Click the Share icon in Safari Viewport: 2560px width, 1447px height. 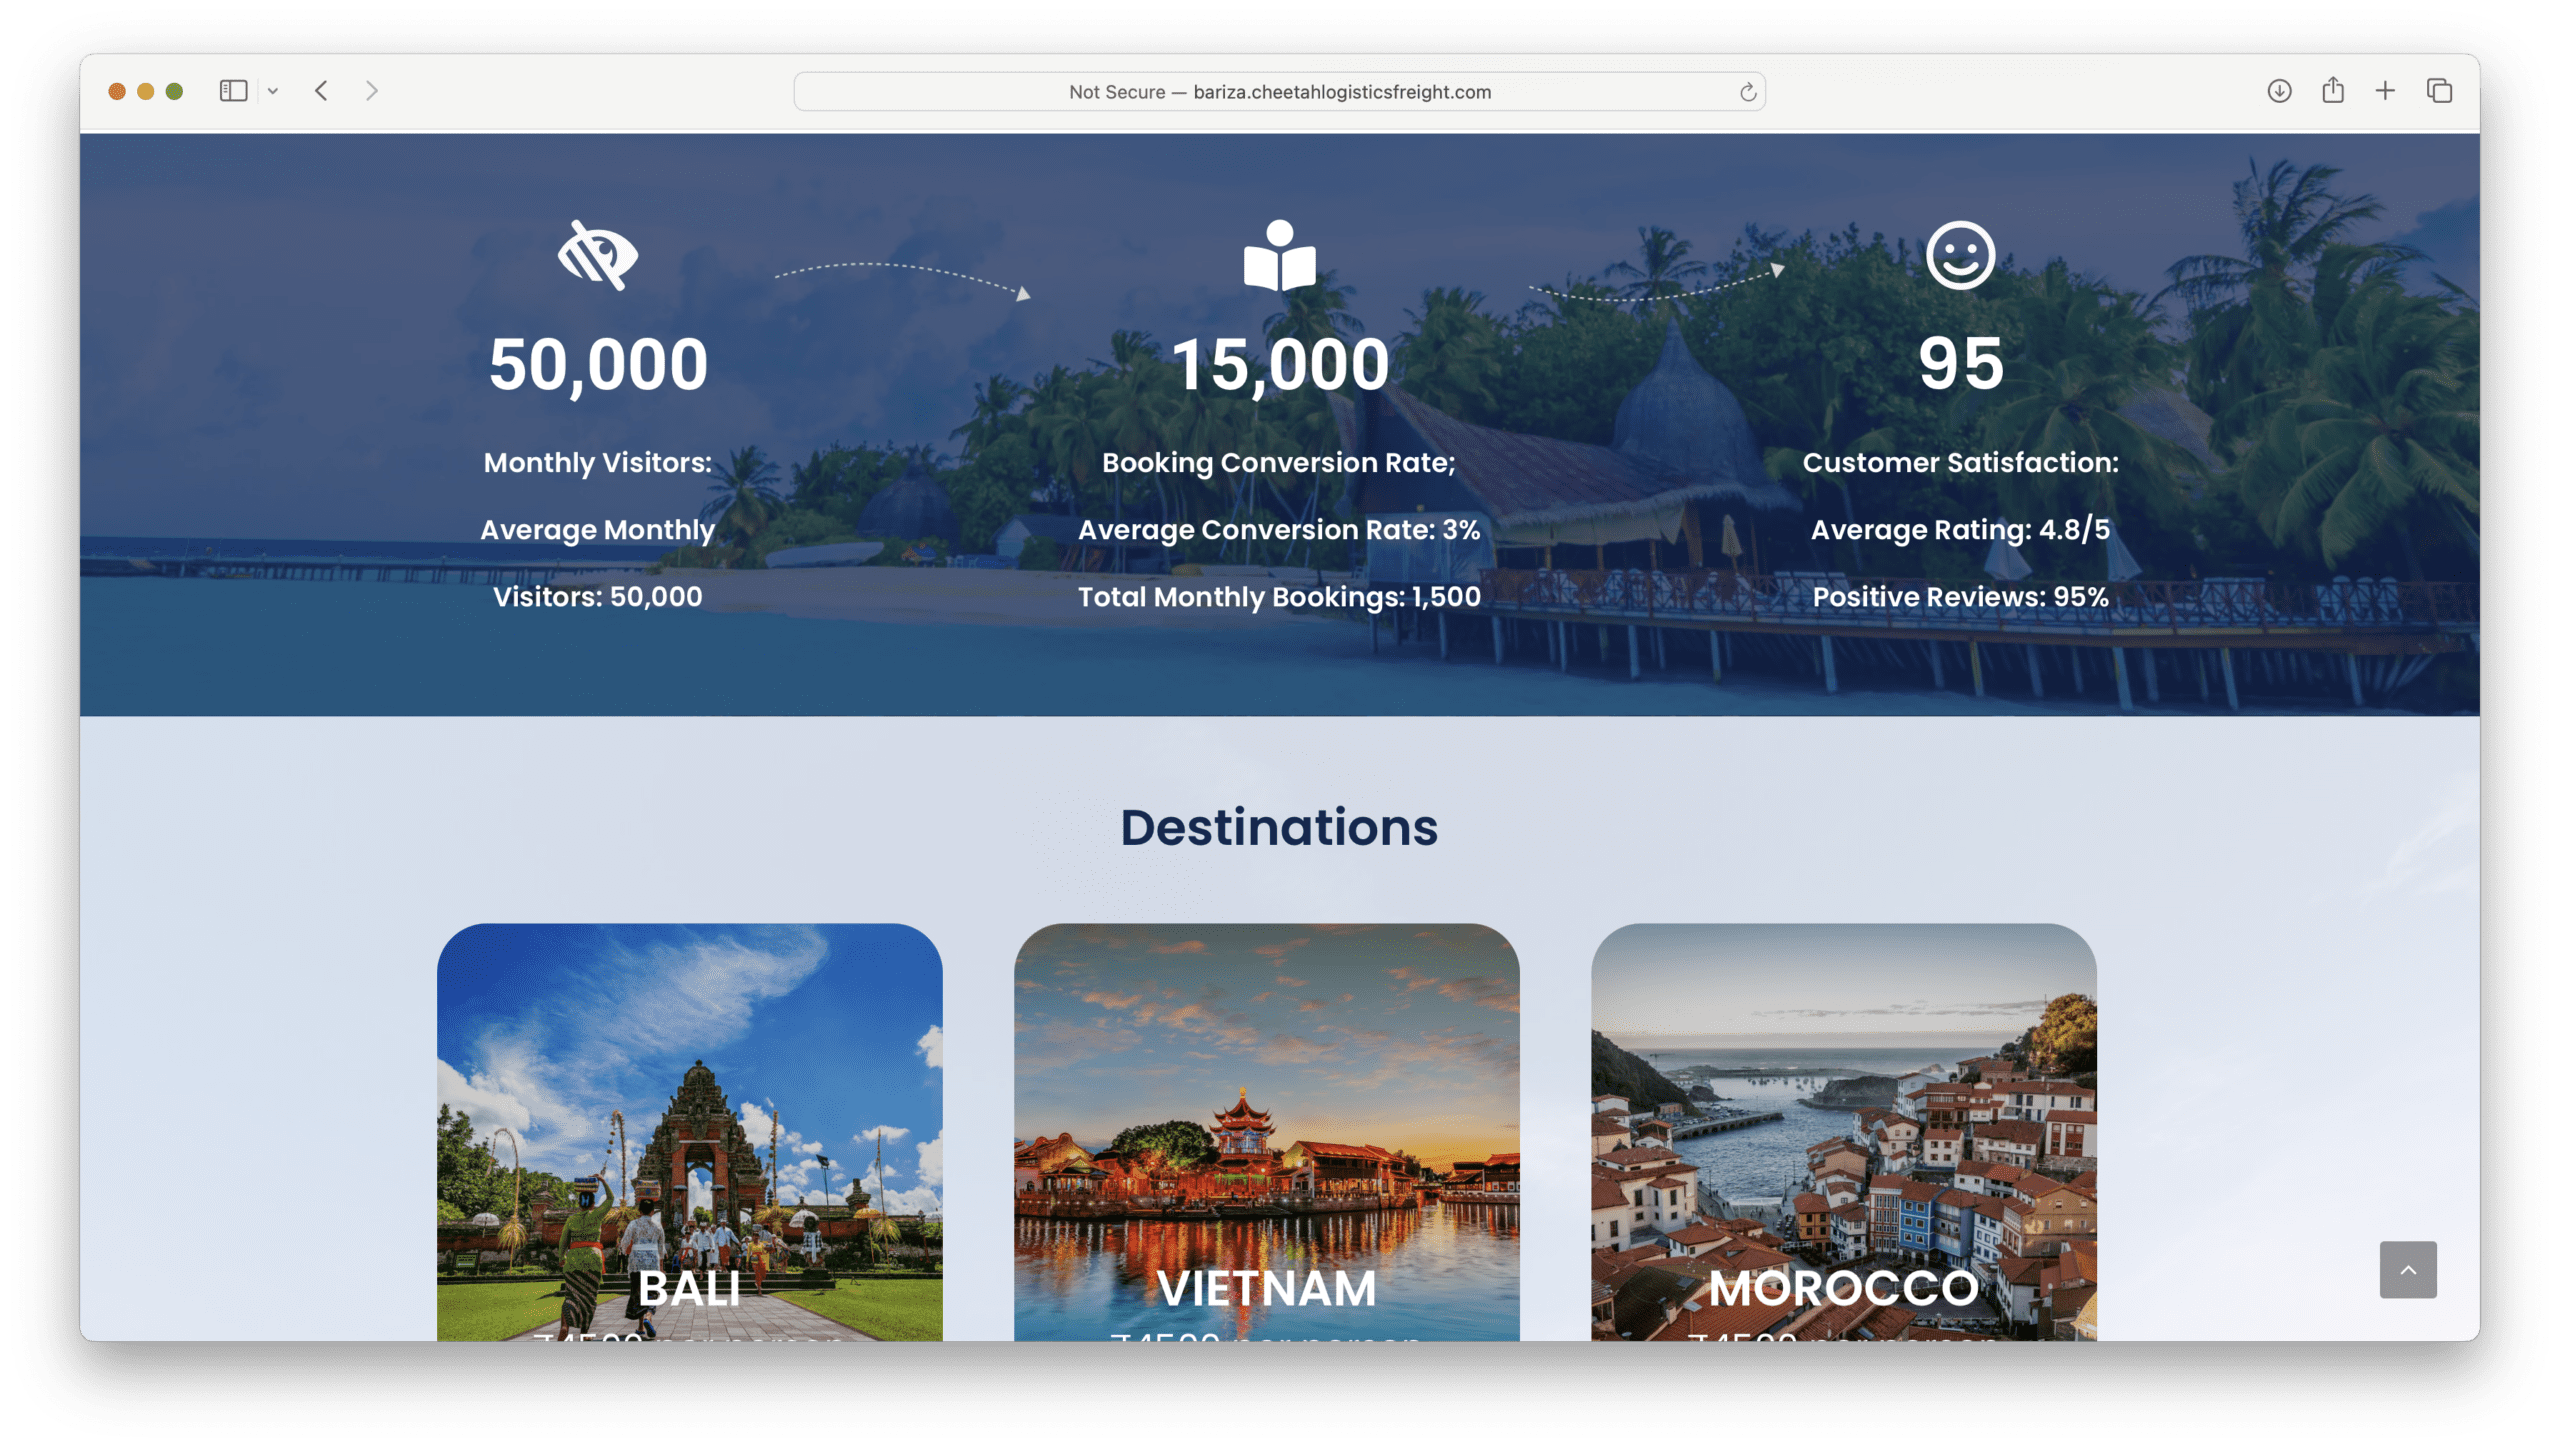click(2333, 91)
